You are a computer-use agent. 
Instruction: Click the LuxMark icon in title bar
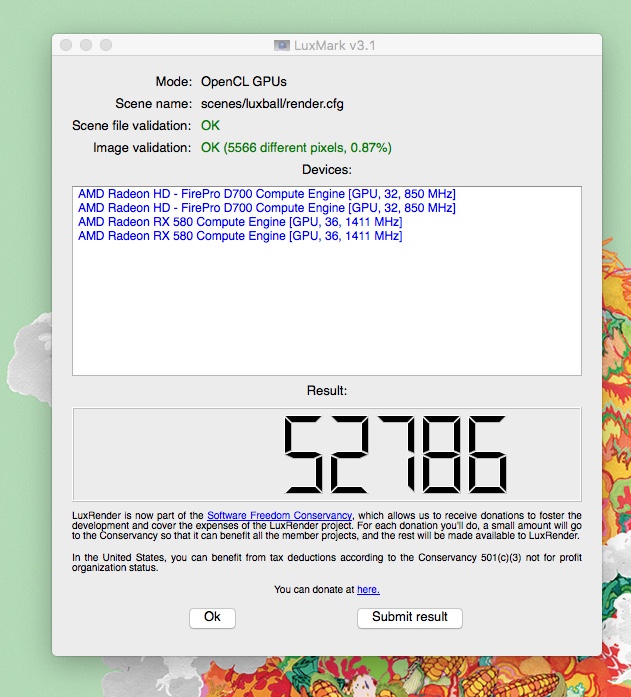pyautogui.click(x=282, y=45)
